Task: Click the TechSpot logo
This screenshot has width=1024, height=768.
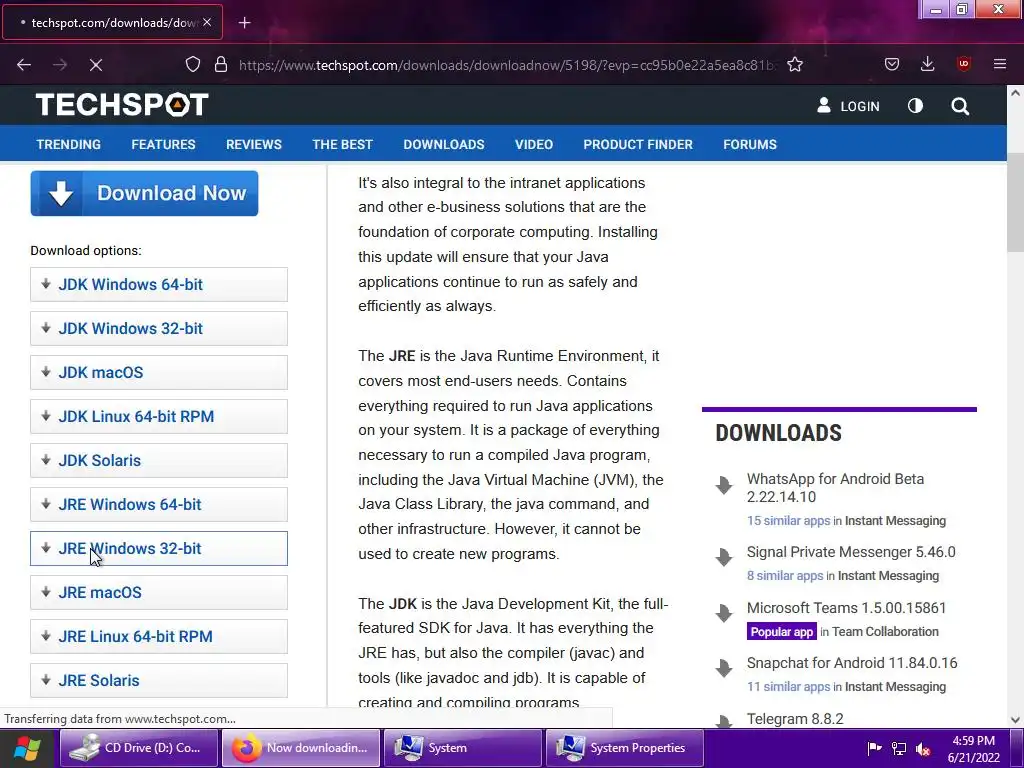Action: (122, 104)
